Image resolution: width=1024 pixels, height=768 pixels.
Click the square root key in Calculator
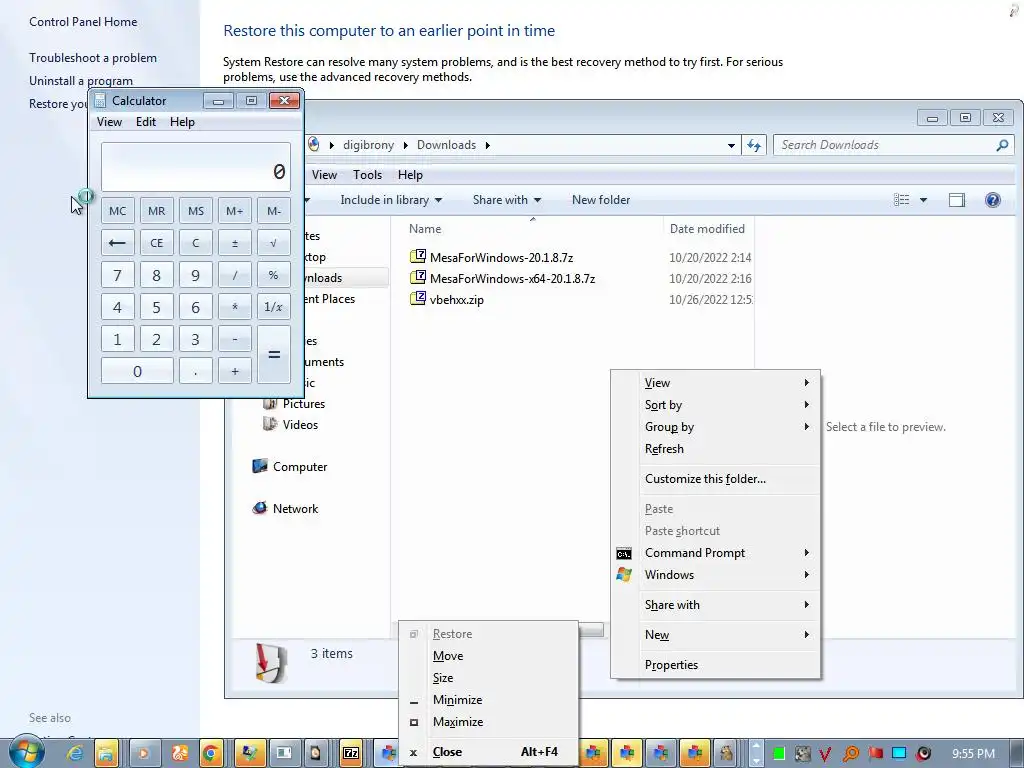[x=274, y=243]
